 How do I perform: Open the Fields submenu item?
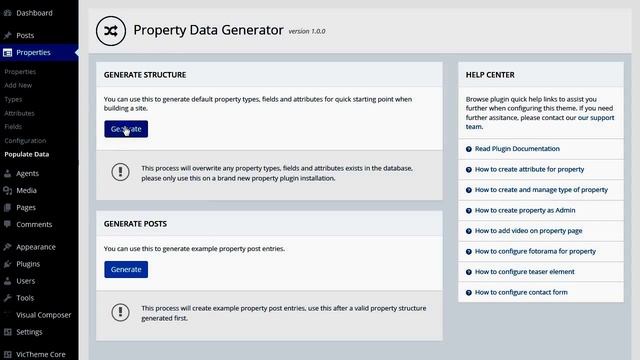click(13, 127)
